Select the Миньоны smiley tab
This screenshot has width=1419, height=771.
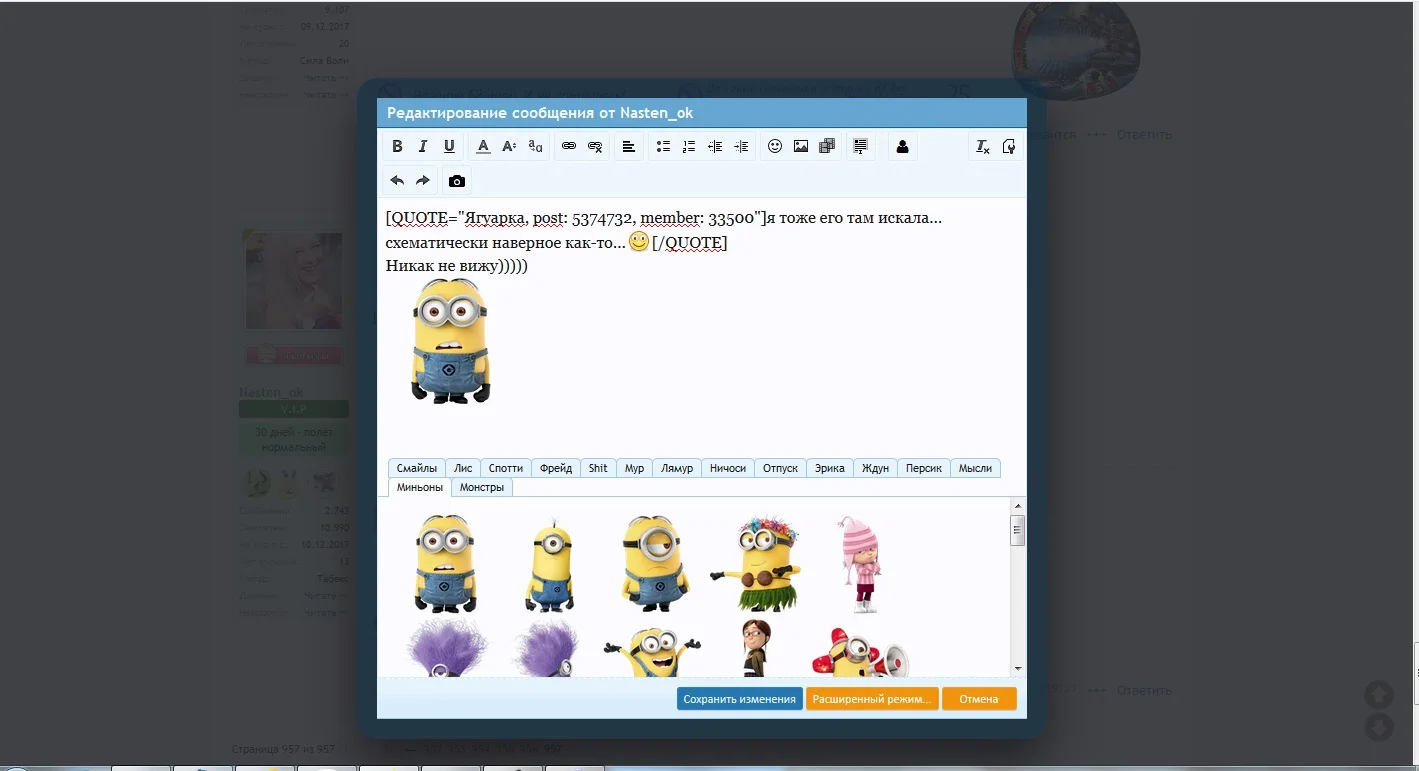tap(420, 487)
